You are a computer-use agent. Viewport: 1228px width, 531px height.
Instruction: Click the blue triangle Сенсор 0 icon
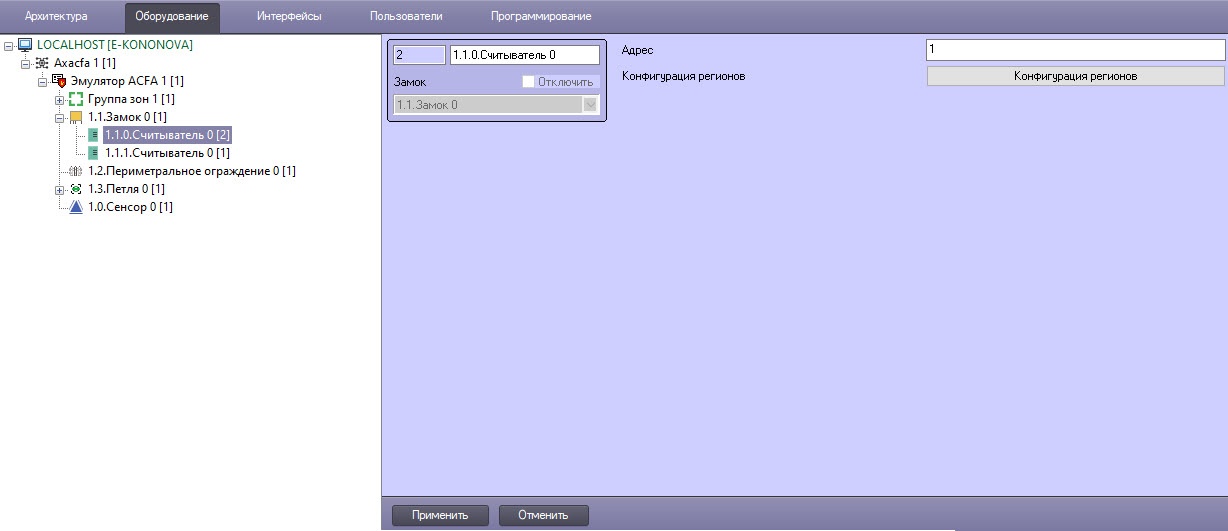click(76, 207)
